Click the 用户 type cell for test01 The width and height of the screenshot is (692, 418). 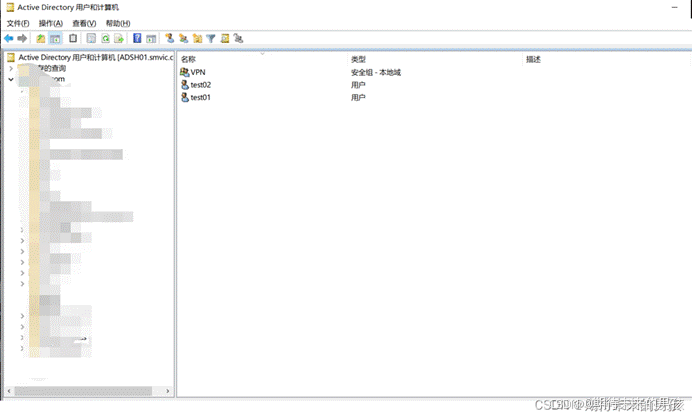coord(358,97)
